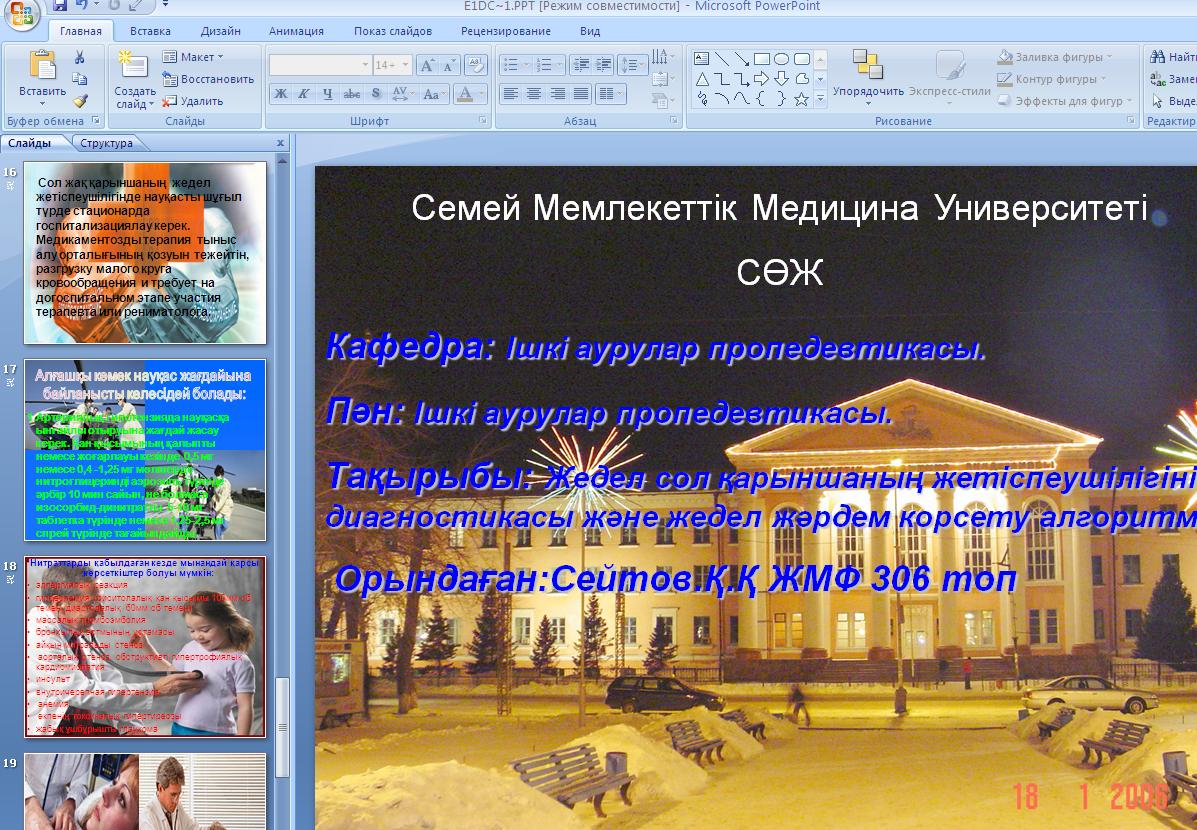1197x830 pixels.
Task: Click the Заменить replace icon
Action: tap(1158, 79)
